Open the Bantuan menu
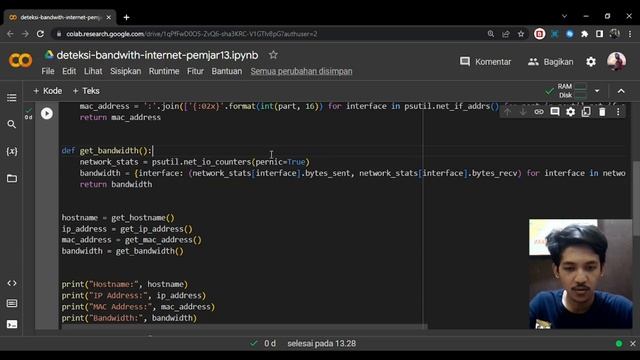Image resolution: width=640 pixels, height=360 pixels. [x=227, y=71]
